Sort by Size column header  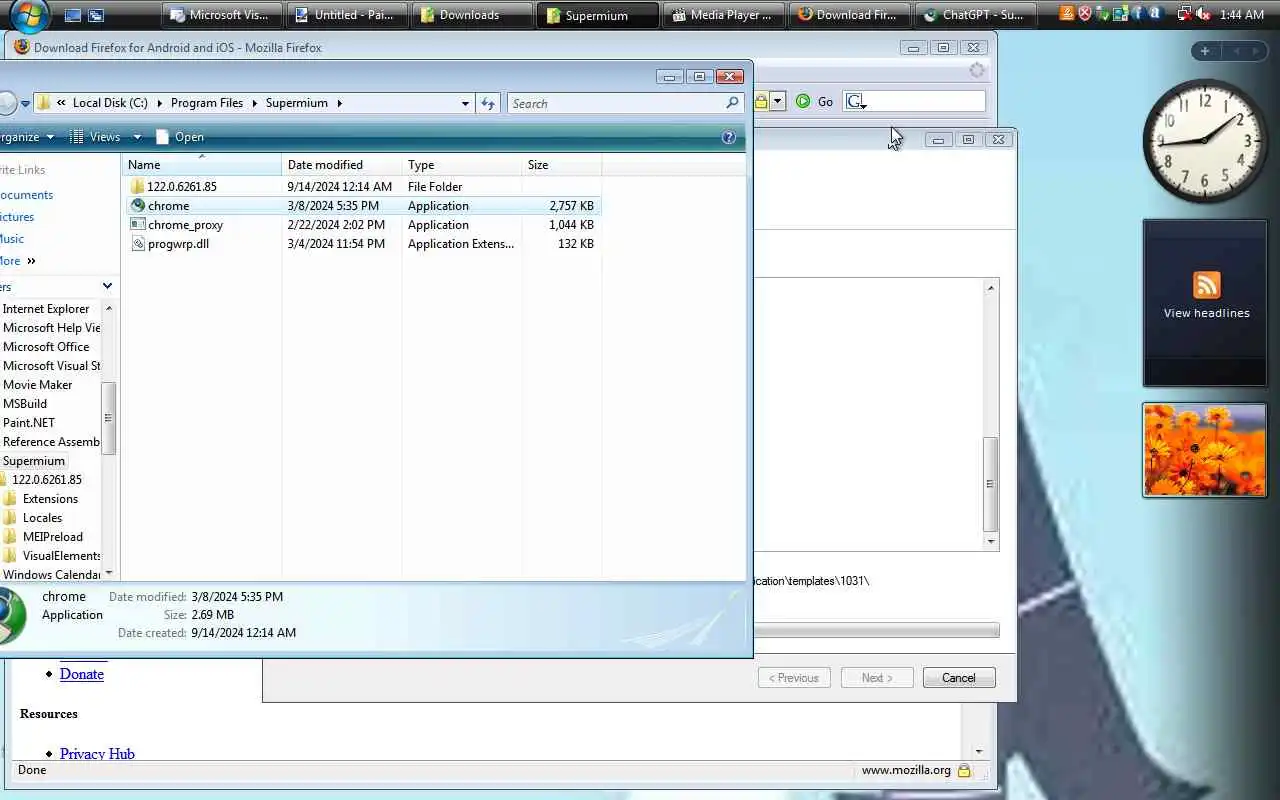coord(562,165)
